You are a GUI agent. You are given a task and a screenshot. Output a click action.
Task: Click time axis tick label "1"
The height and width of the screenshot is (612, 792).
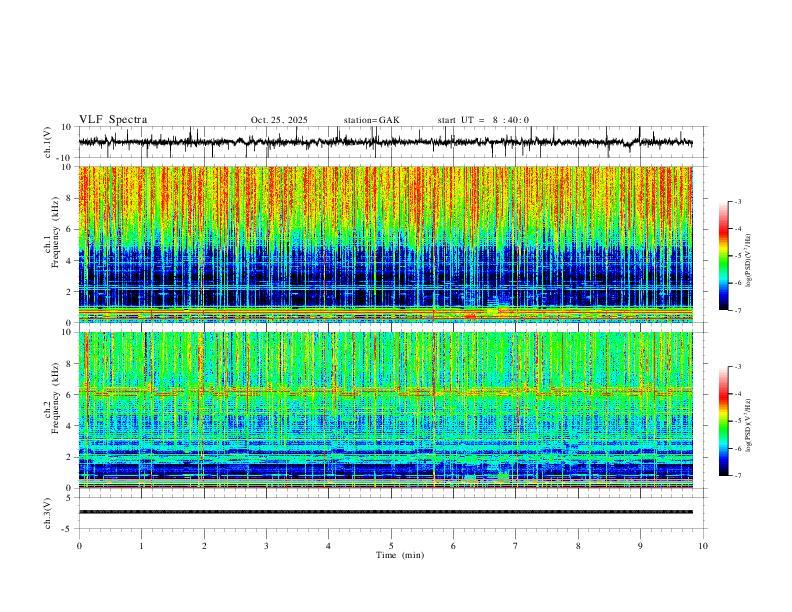tap(141, 546)
